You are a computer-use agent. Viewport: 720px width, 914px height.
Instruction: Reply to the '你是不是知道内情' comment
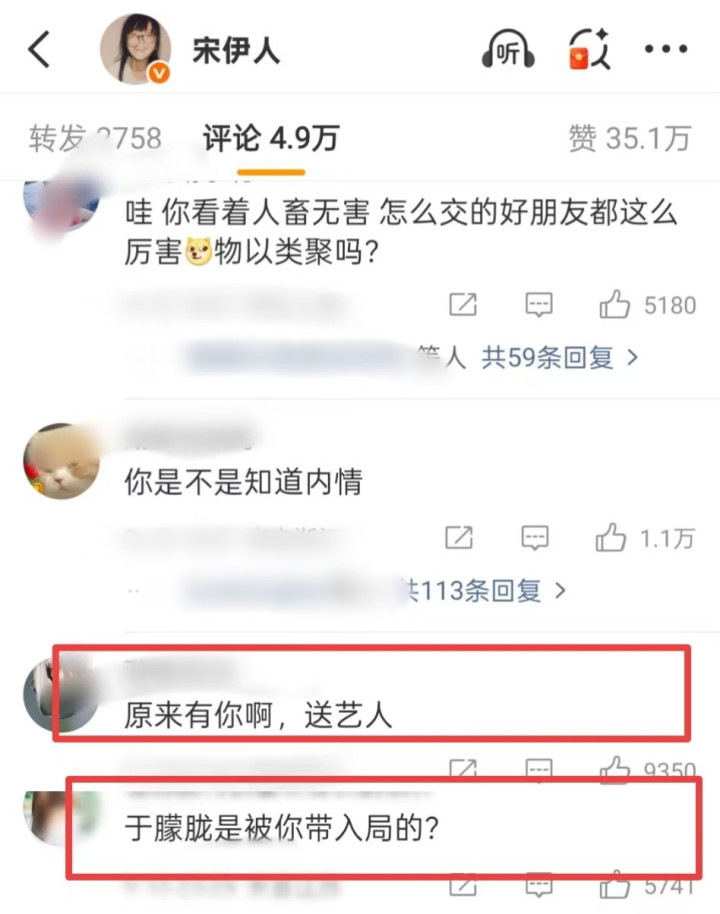click(535, 537)
